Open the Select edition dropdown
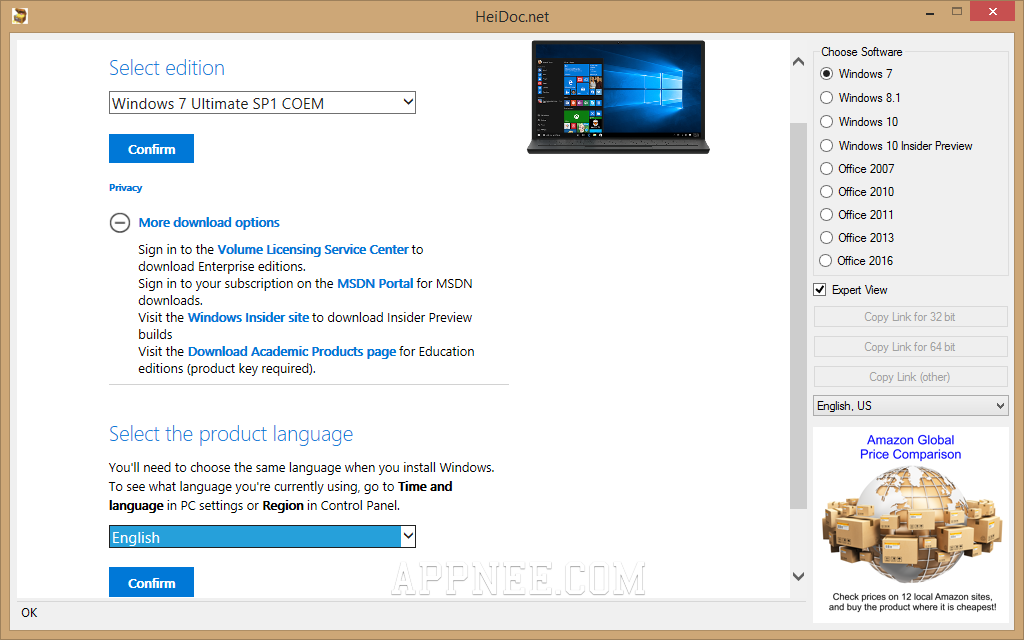This screenshot has height=640, width=1024. click(x=262, y=103)
